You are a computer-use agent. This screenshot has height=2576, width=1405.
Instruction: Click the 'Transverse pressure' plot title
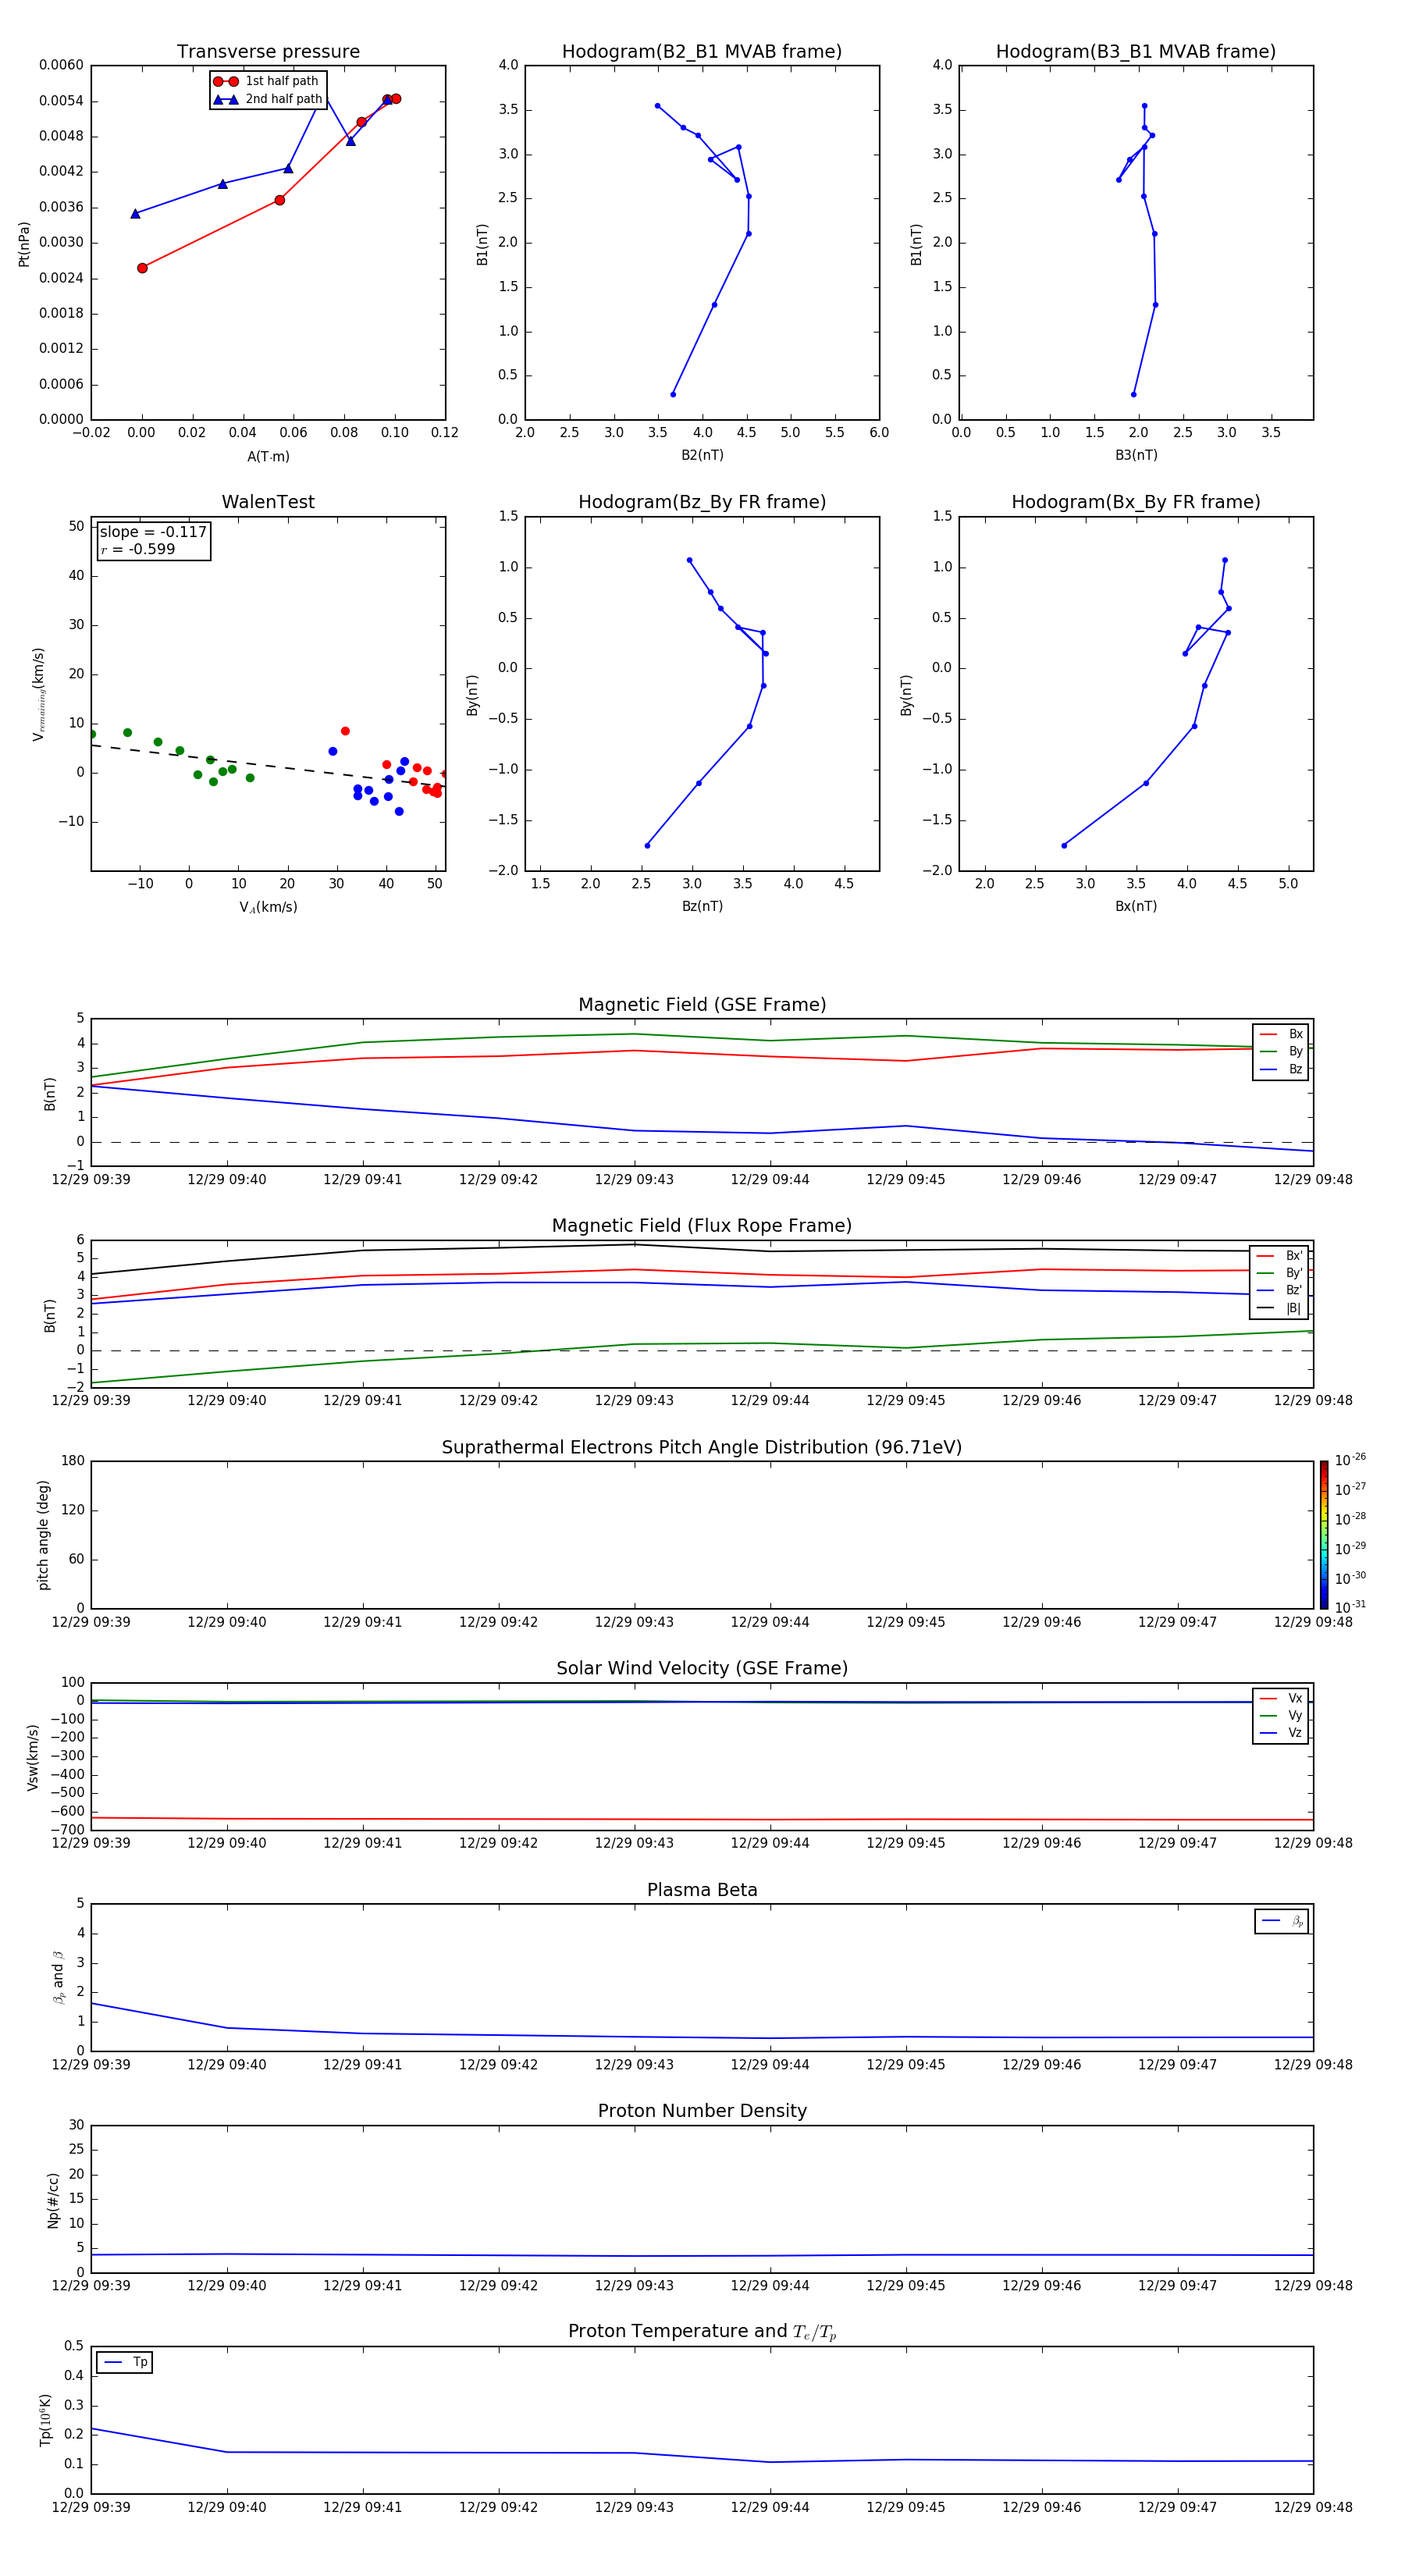(x=268, y=52)
